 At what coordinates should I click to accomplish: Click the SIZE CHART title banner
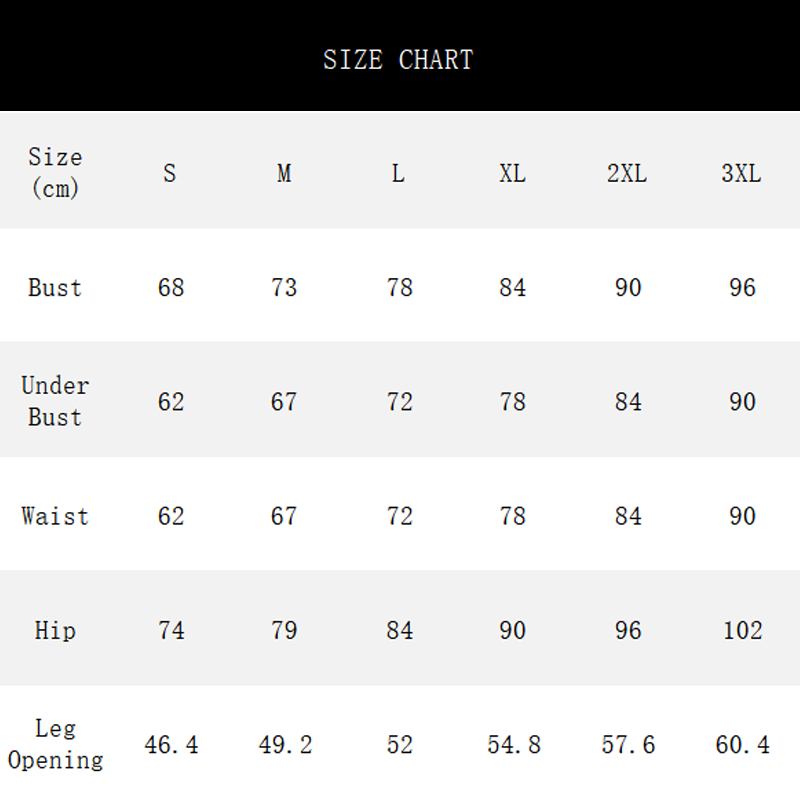coord(398,60)
